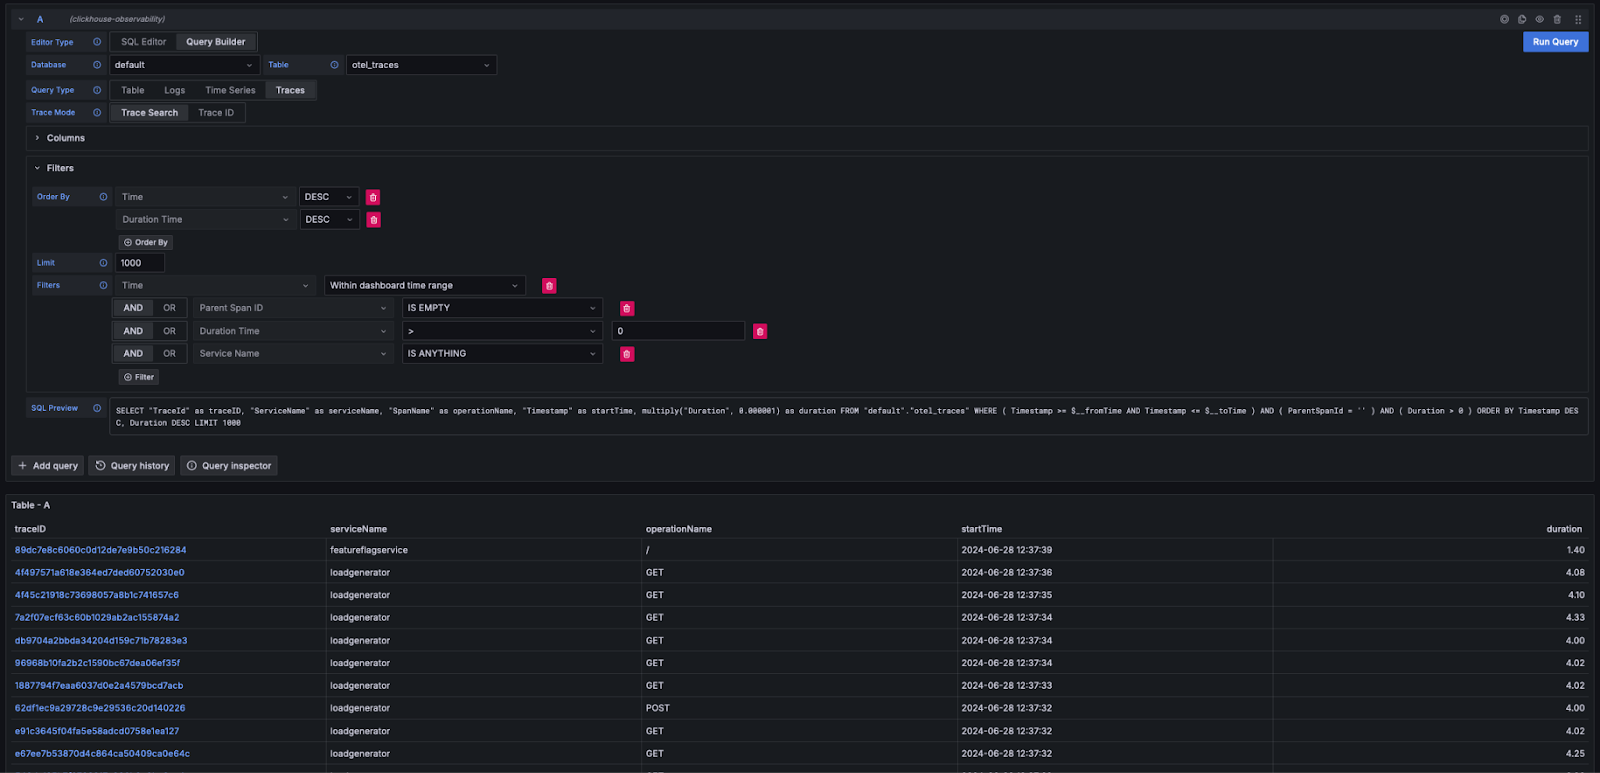Image resolution: width=1600 pixels, height=773 pixels.
Task: Delete the Service Name filter row
Action: 627,354
